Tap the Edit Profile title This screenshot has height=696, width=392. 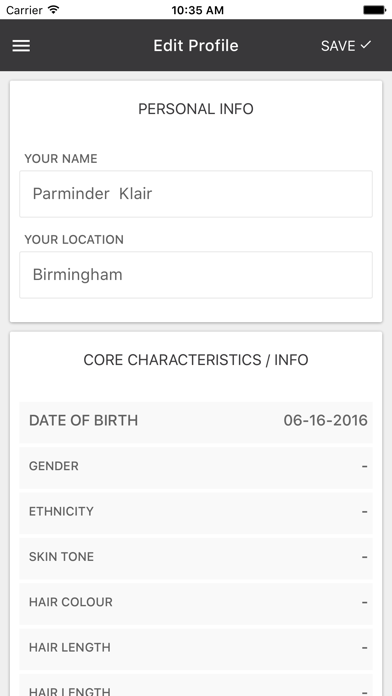[196, 46]
